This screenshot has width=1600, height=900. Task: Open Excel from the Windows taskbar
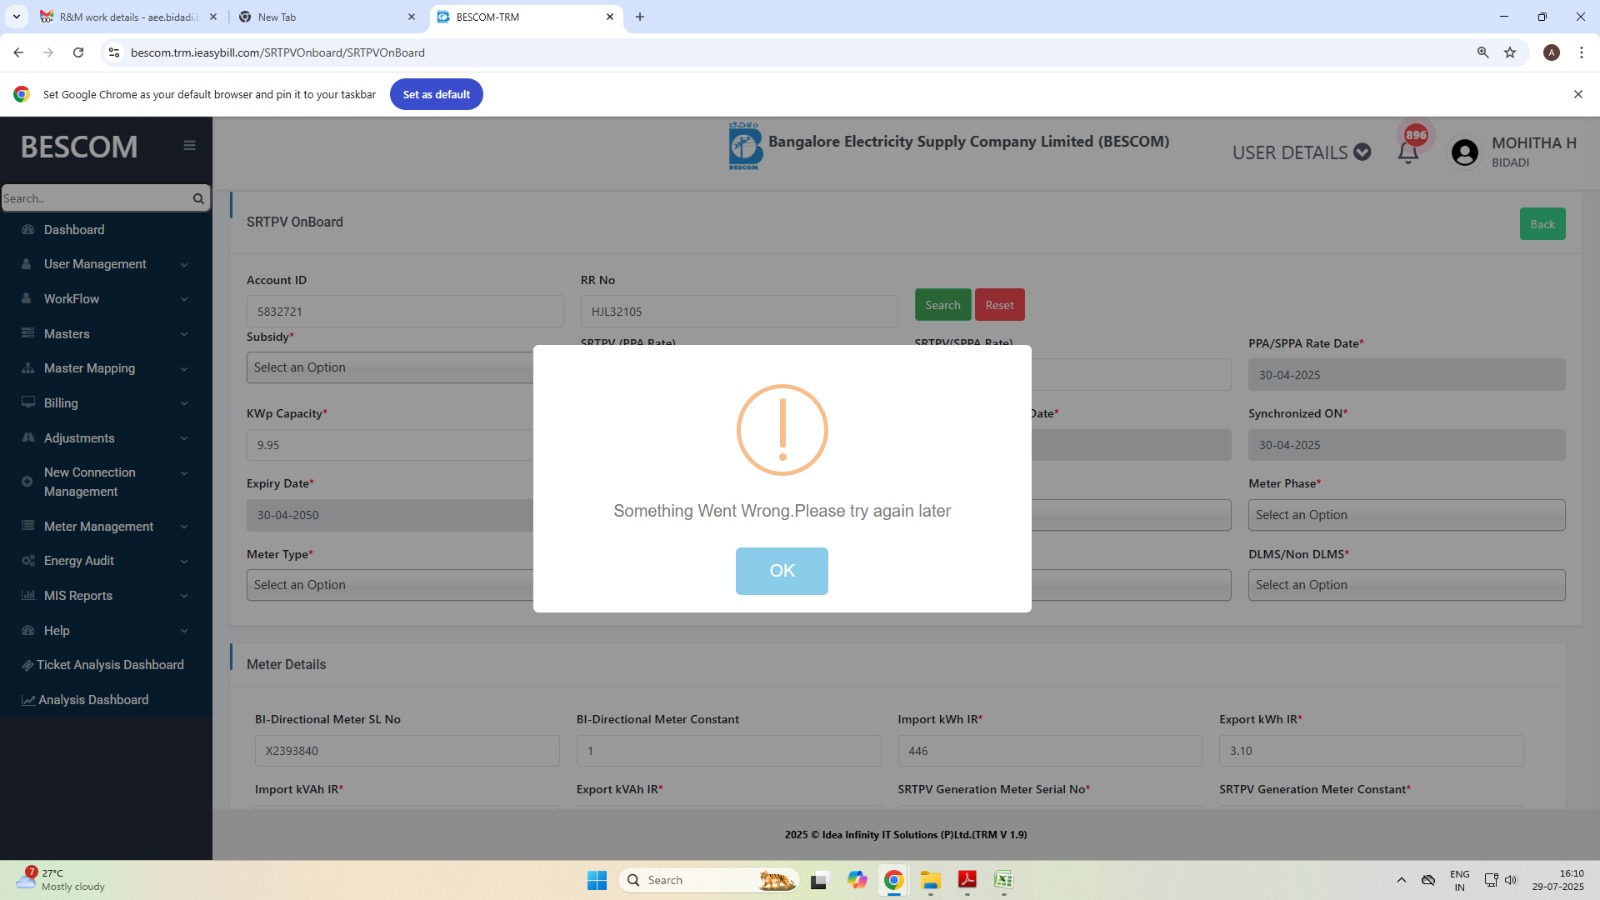1003,880
